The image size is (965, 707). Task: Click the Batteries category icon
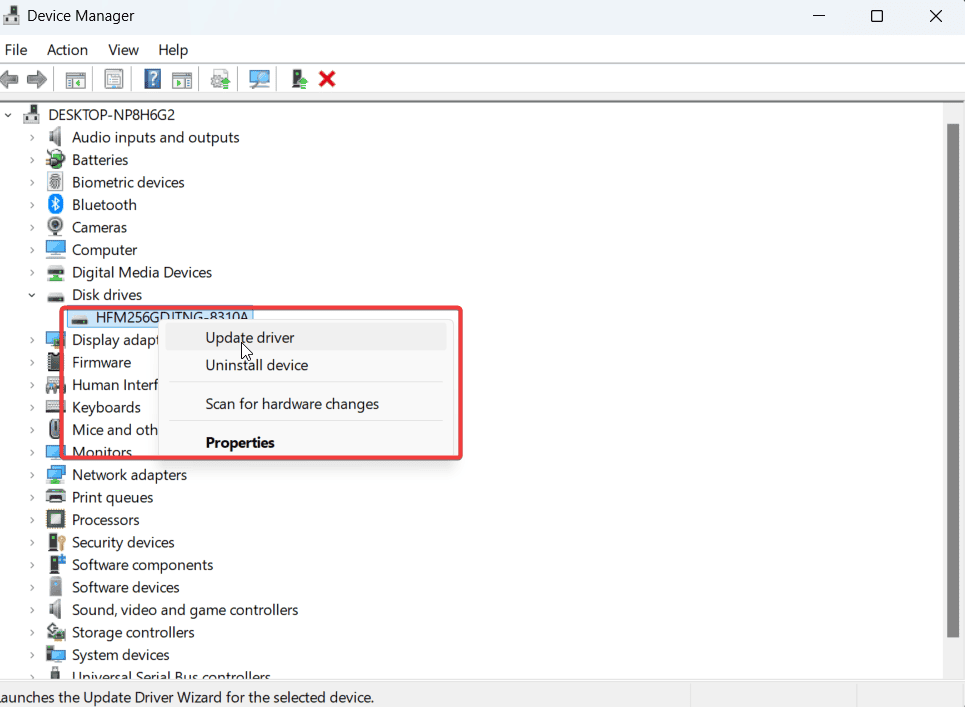[x=55, y=159]
